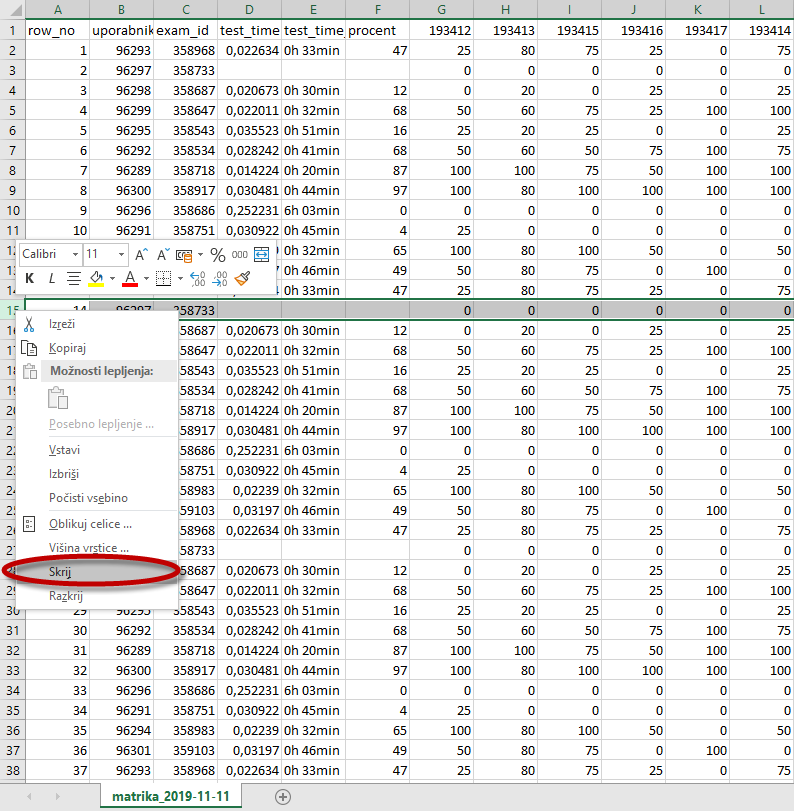Click cell 359103 in row 37
Image resolution: width=794 pixels, height=811 pixels.
185,750
